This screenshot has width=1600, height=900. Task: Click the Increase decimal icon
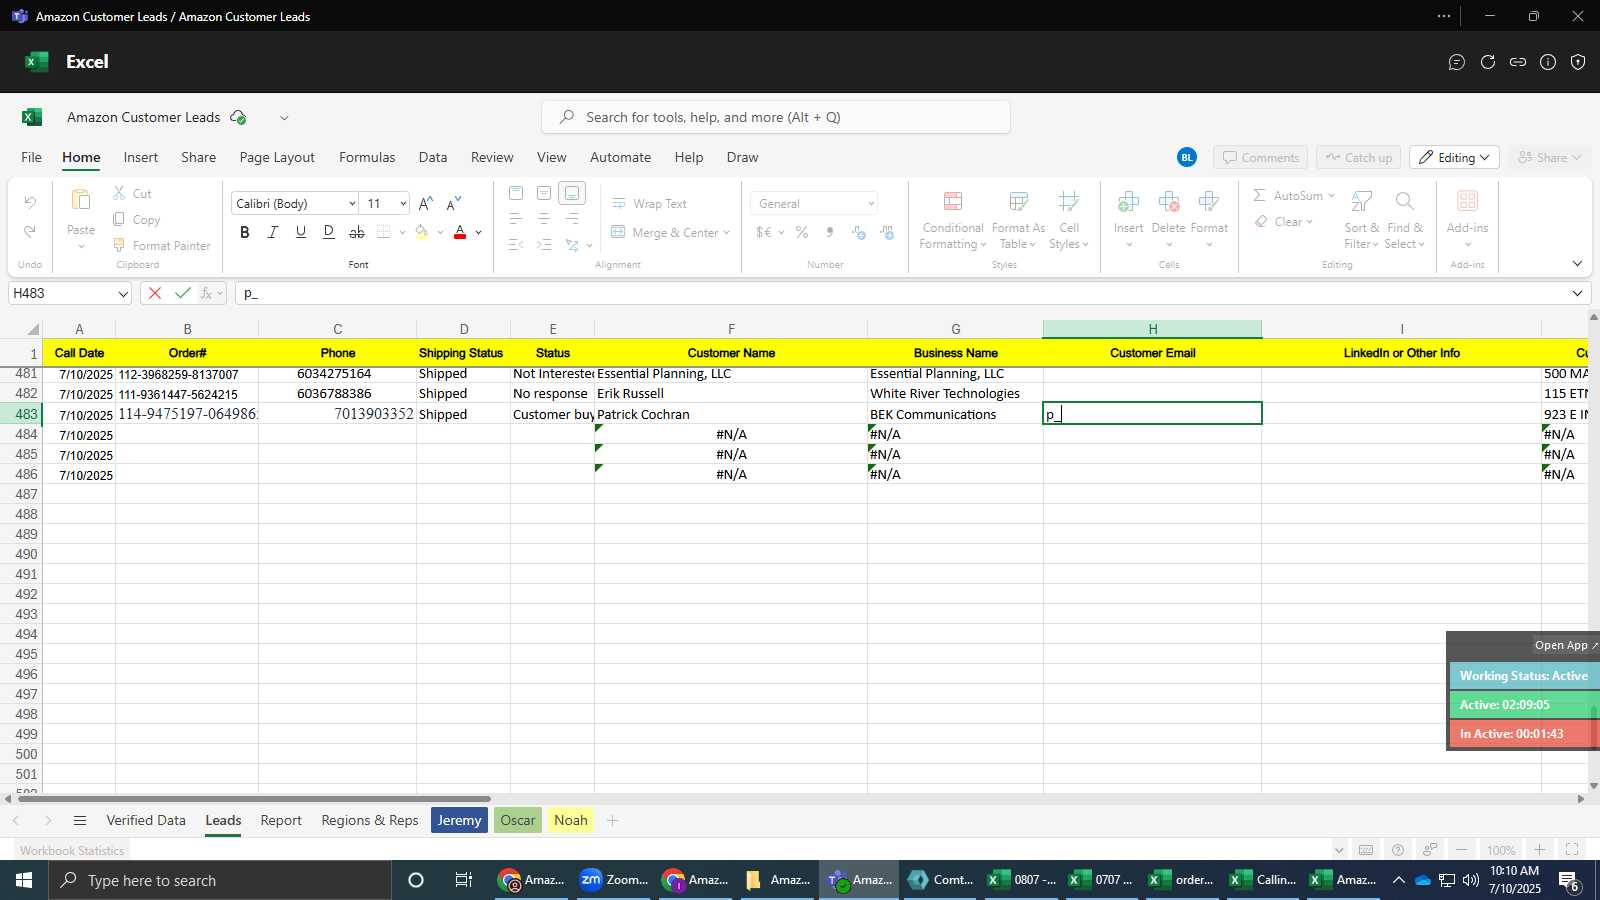point(858,232)
